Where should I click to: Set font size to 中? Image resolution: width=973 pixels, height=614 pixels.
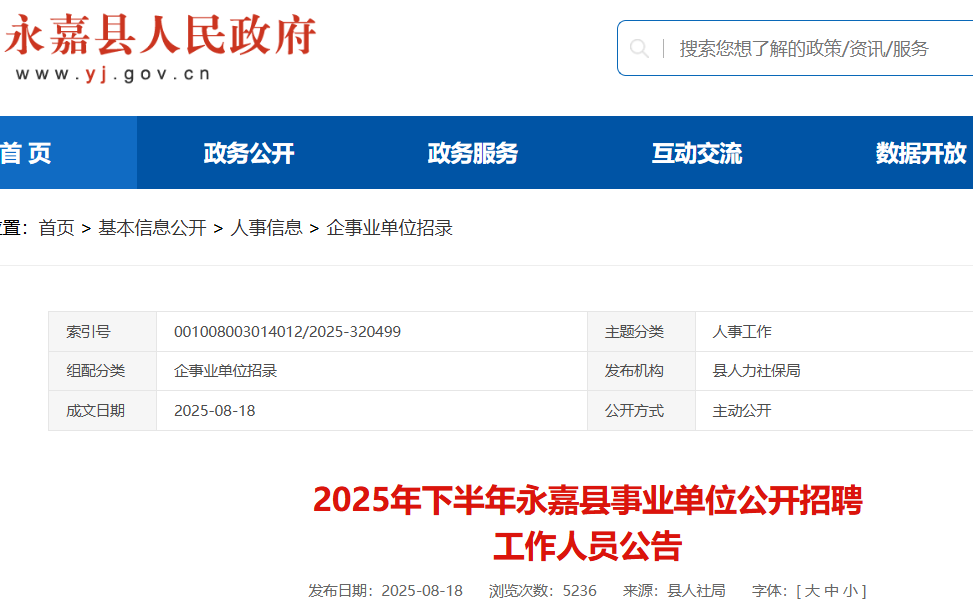pyautogui.click(x=831, y=590)
